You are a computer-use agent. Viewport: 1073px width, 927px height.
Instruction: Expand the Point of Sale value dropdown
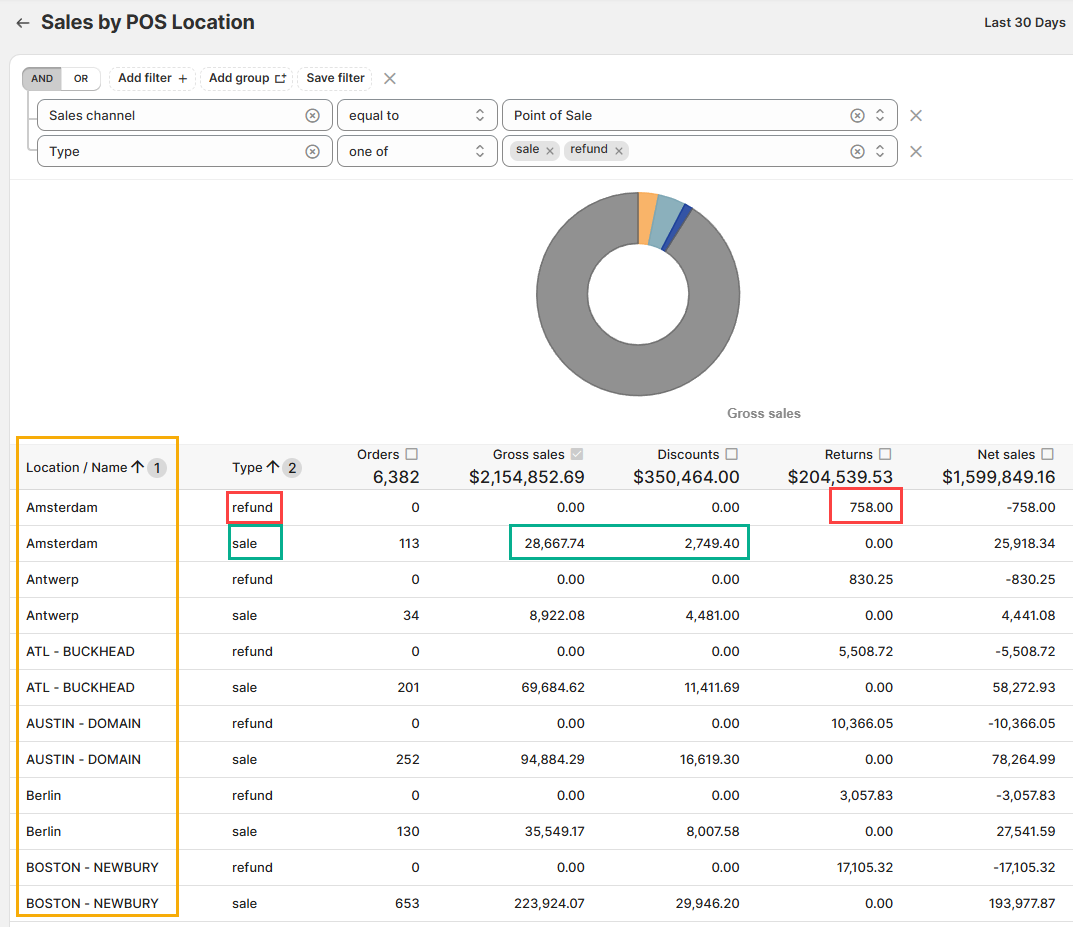(x=880, y=116)
